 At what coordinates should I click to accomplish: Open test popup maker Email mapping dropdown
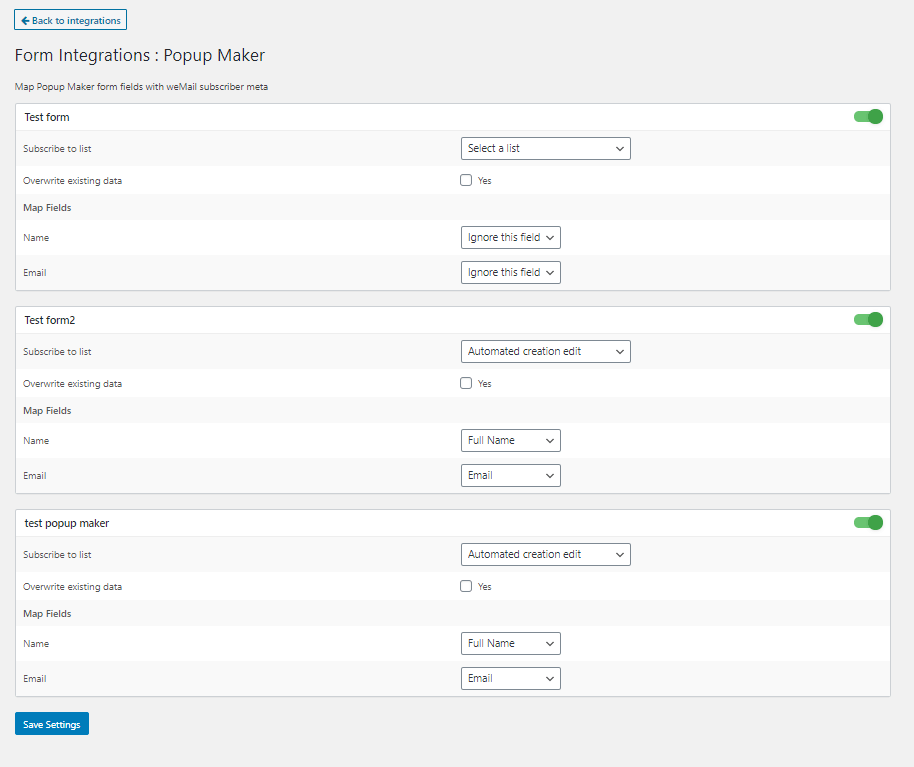511,678
